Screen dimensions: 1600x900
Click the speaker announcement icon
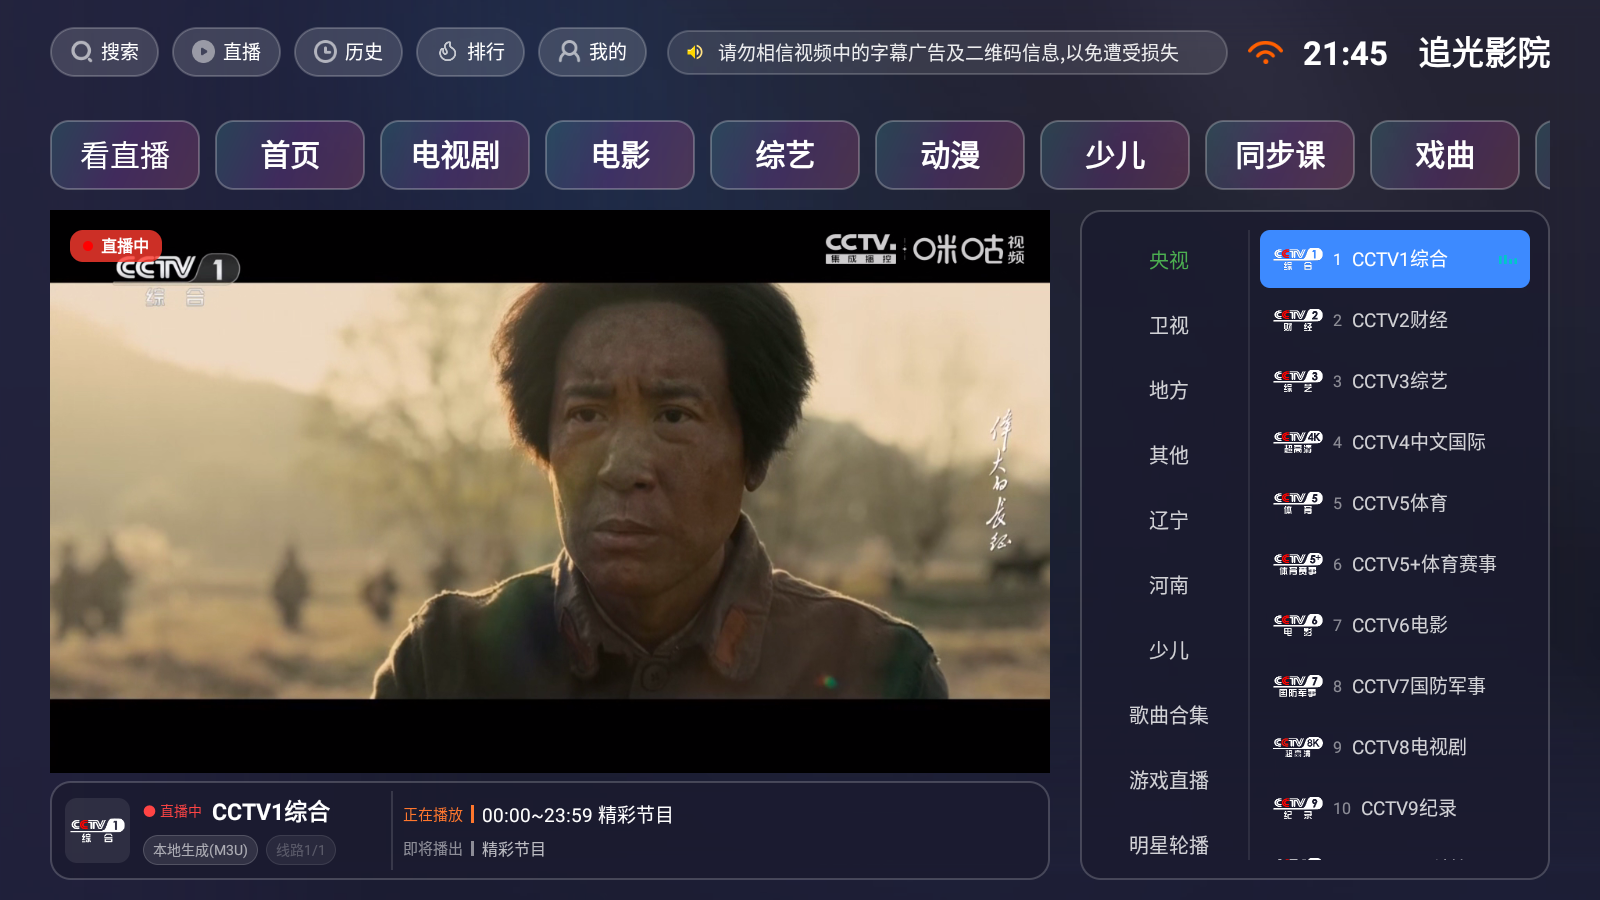click(695, 52)
